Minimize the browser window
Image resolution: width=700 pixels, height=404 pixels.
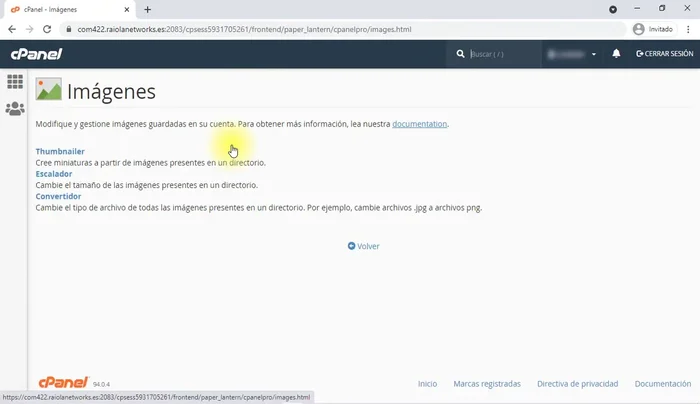[637, 8]
